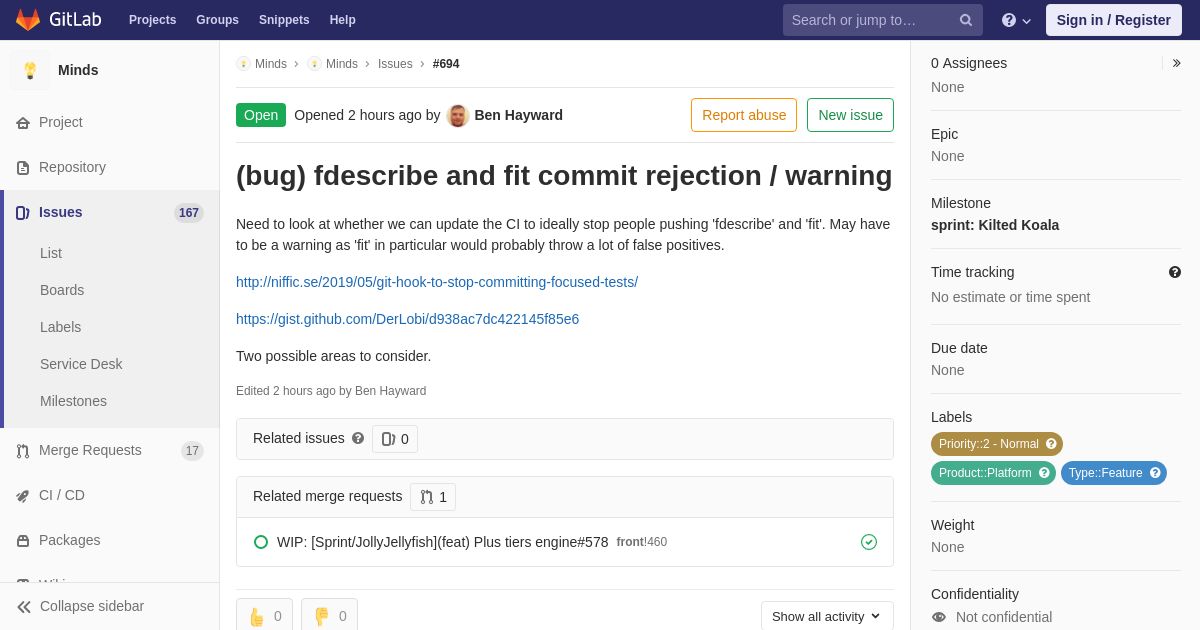Click the Minds project name in sidebar

tap(78, 70)
